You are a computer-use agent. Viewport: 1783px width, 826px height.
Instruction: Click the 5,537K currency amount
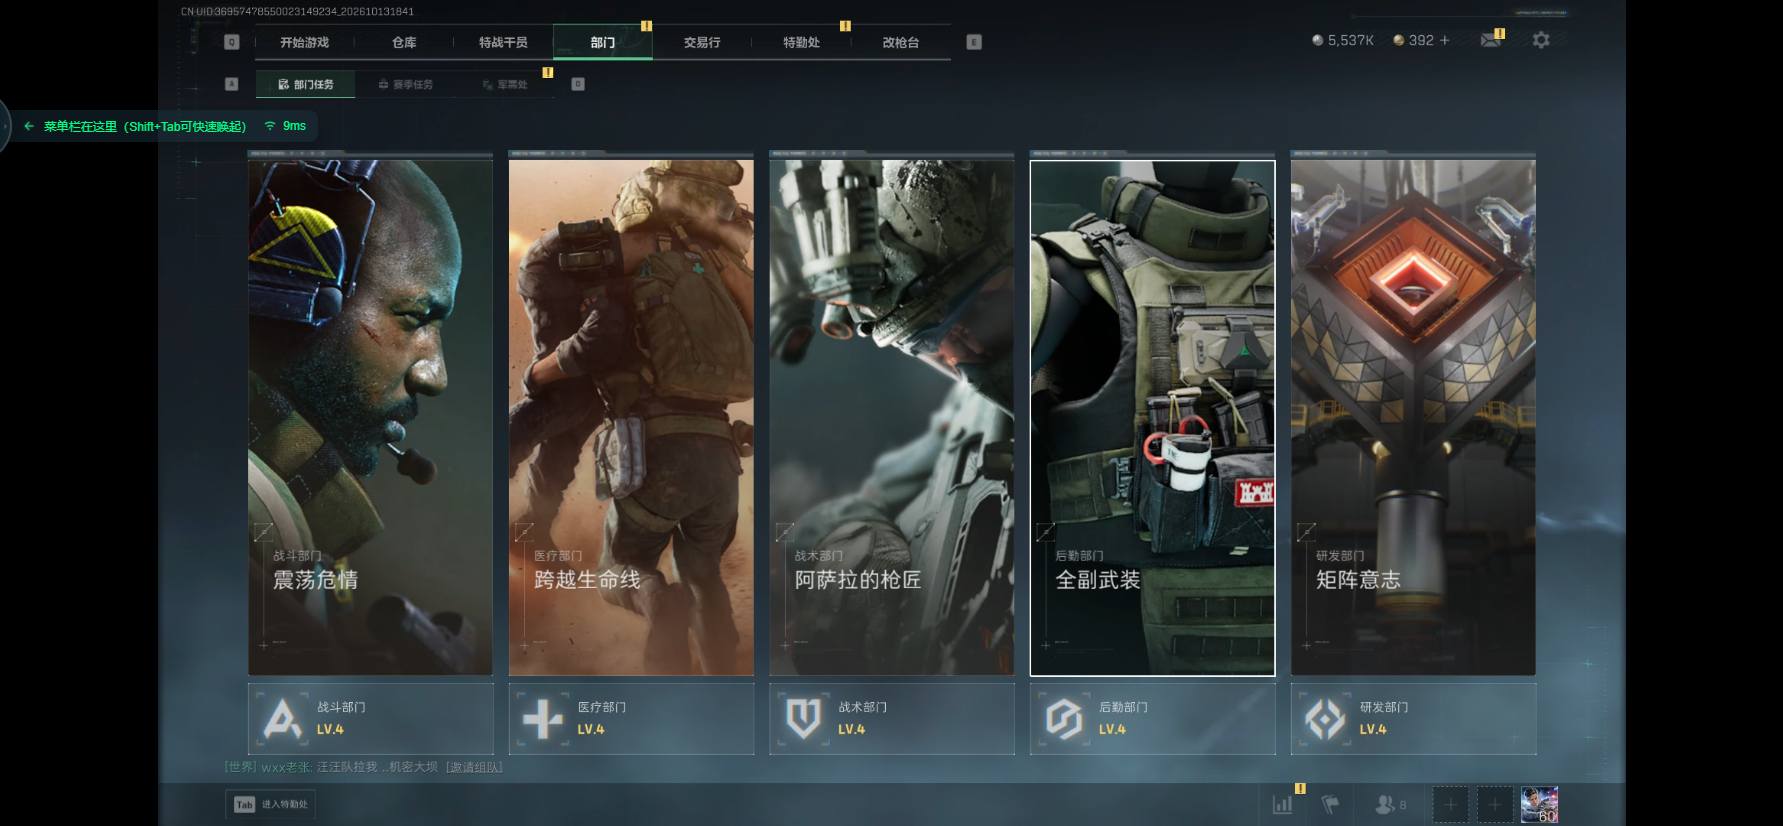[1351, 40]
